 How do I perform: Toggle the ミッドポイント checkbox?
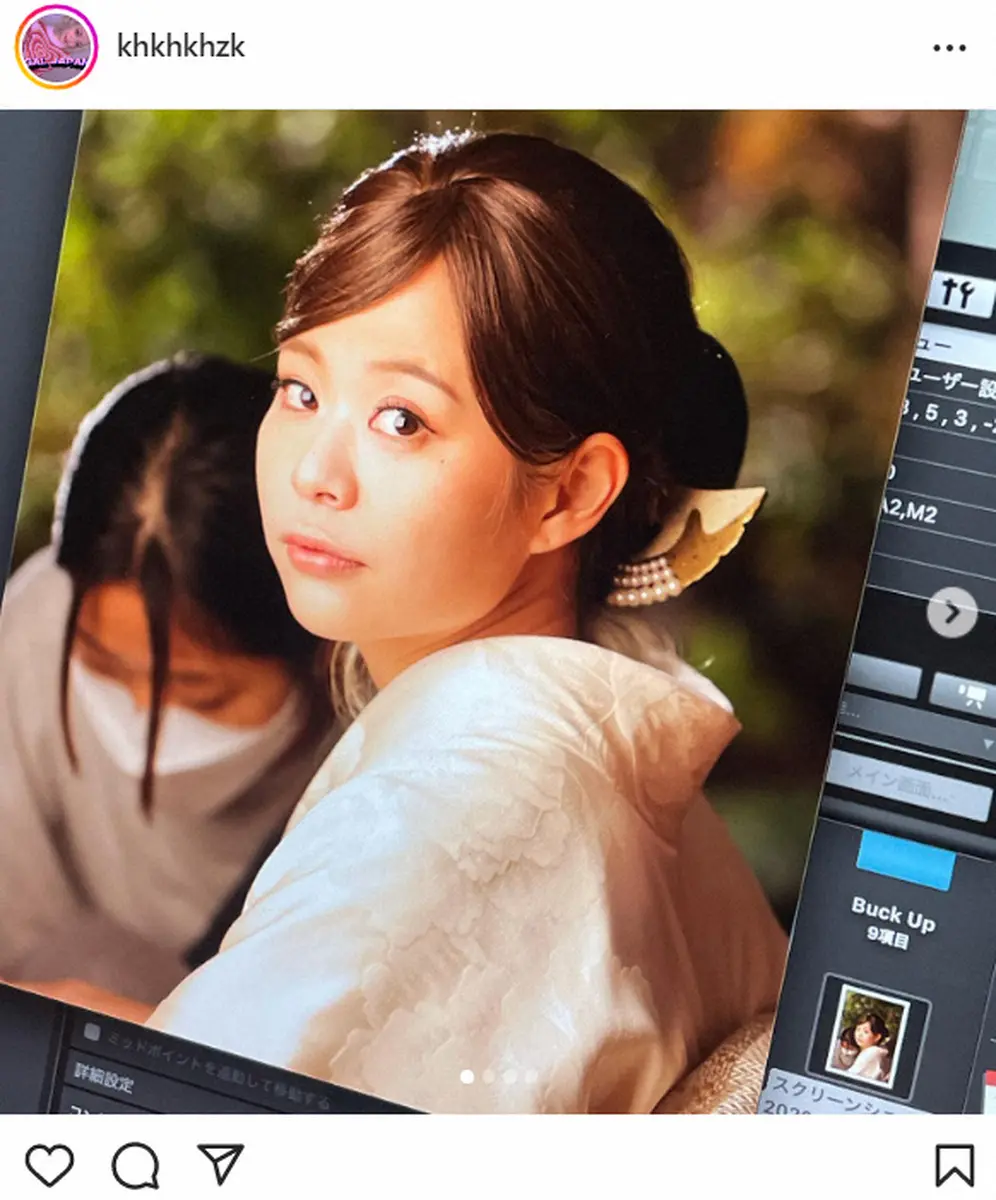point(92,1031)
